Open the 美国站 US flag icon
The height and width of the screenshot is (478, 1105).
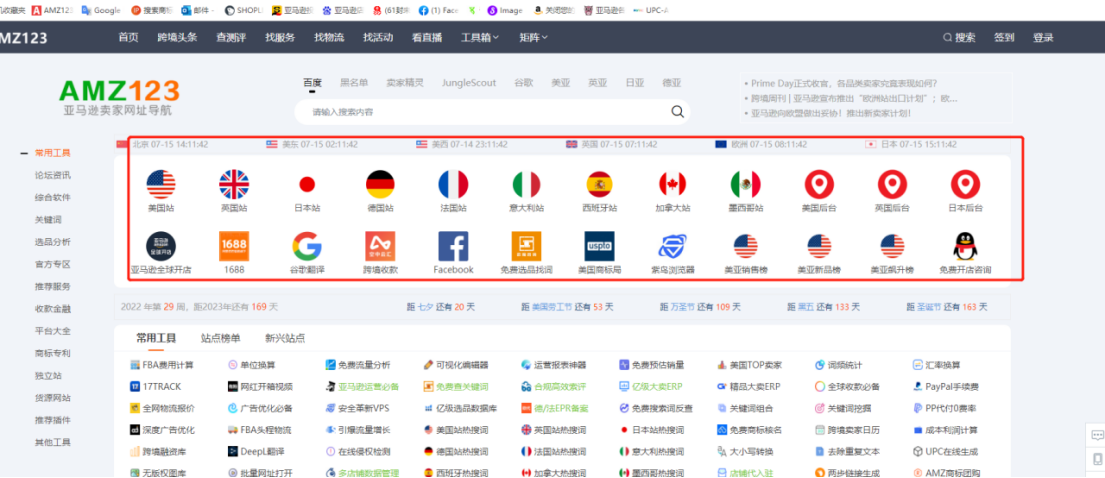(161, 185)
